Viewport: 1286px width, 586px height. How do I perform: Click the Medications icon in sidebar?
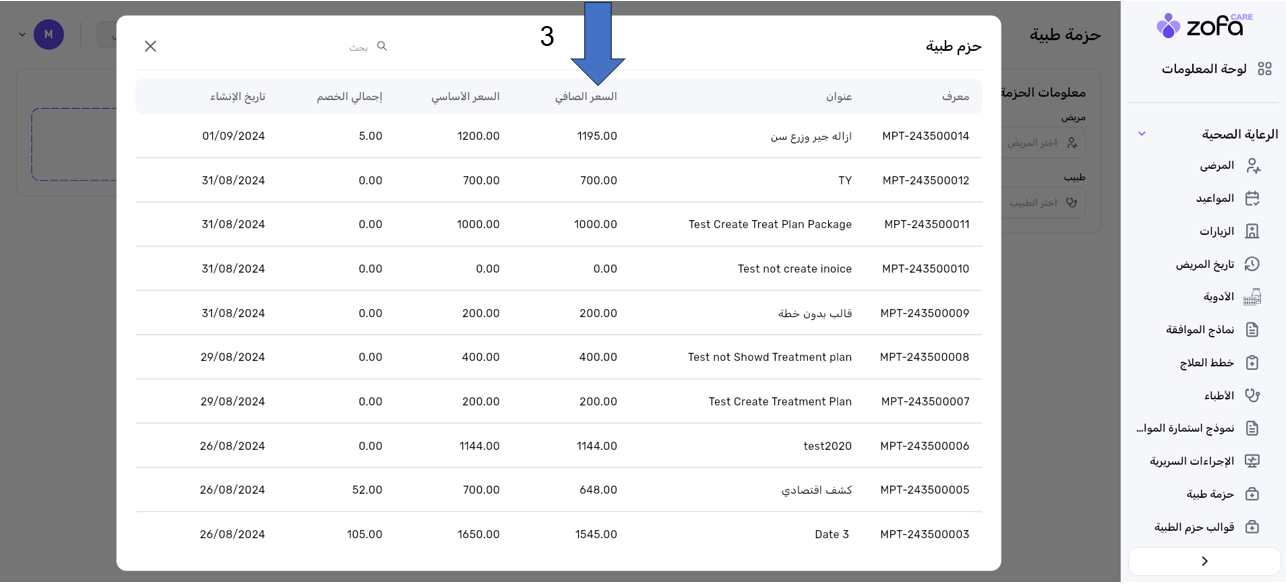pos(1252,297)
